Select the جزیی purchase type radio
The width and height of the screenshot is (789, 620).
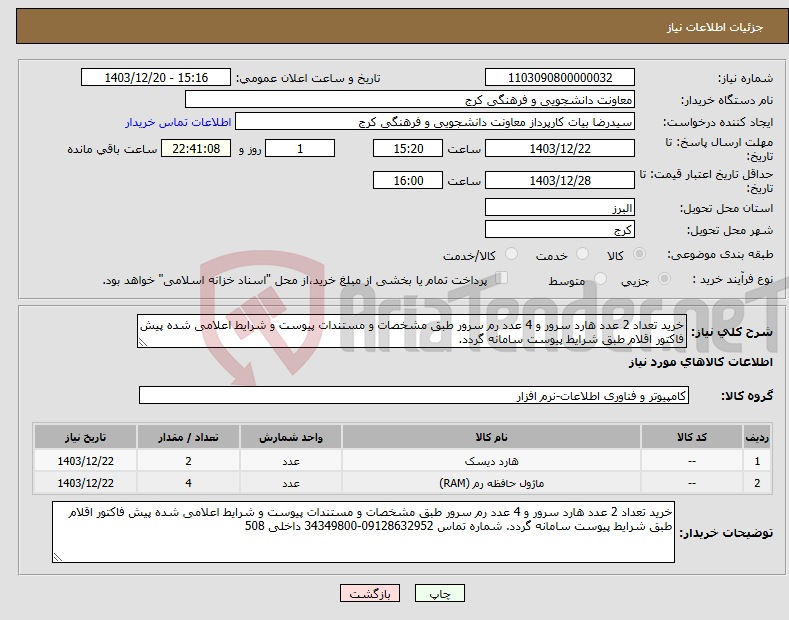(664, 278)
